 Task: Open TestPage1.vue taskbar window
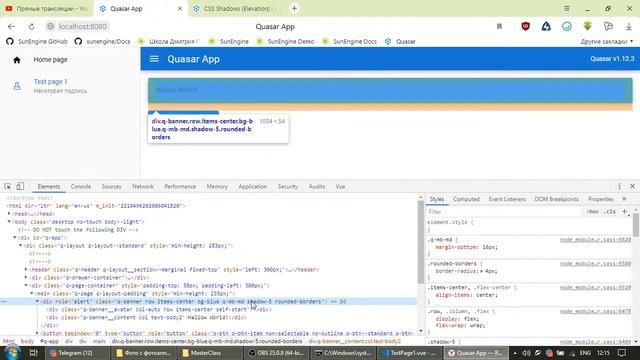tap(410, 353)
